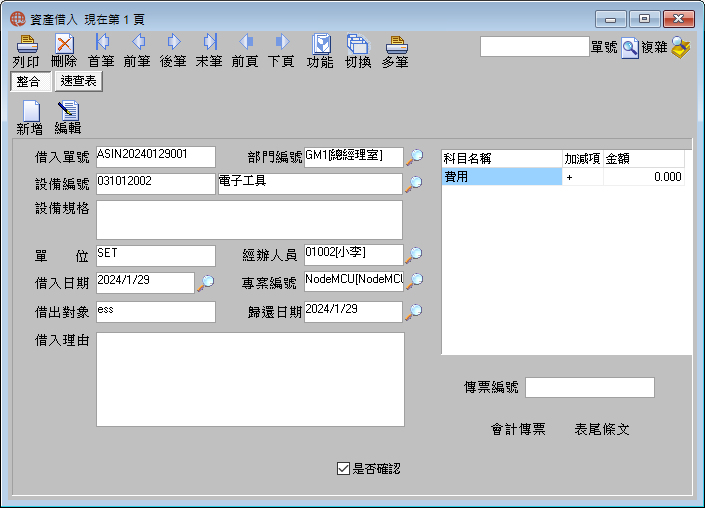Click the 部門編號 field GM1[總經理室]
This screenshot has height=508, width=705.
353,157
